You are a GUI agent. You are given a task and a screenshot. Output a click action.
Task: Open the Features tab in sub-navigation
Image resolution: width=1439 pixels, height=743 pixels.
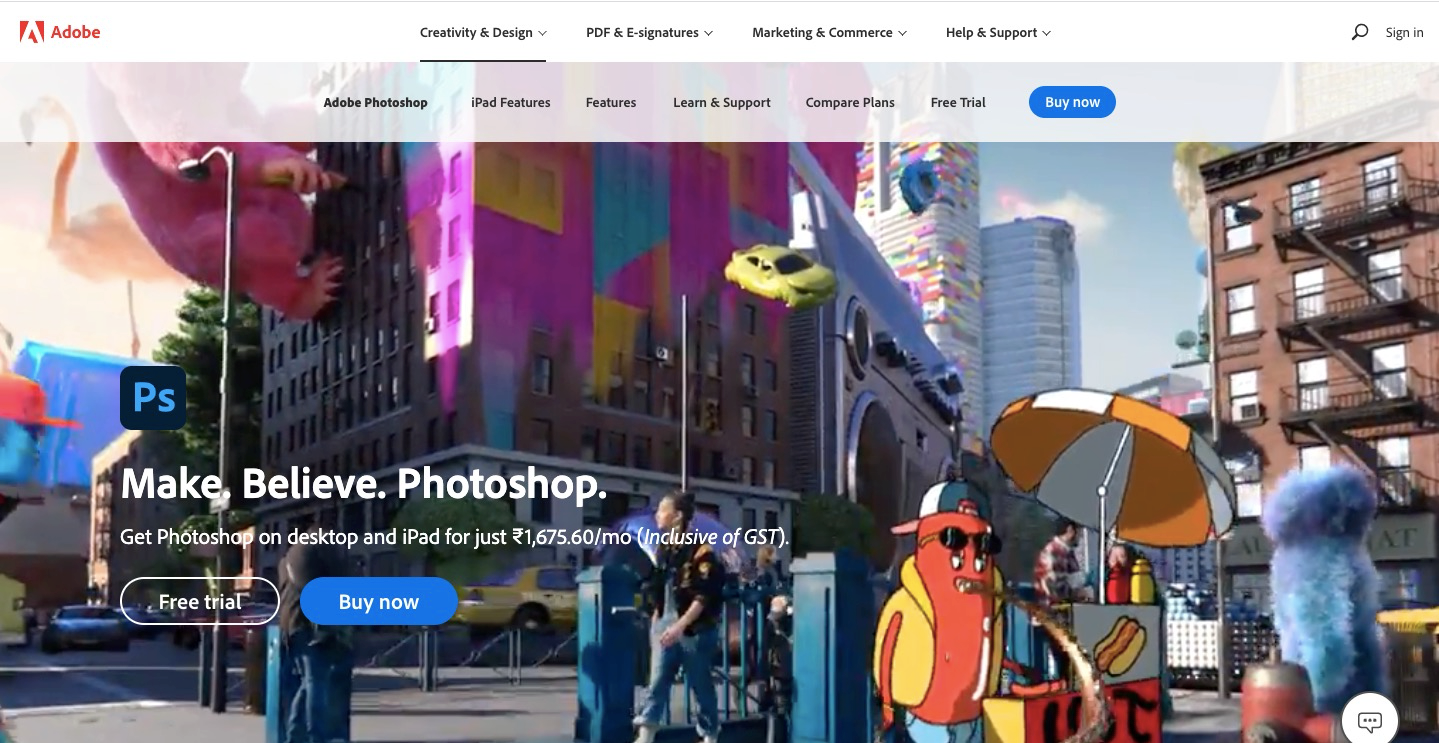tap(611, 102)
